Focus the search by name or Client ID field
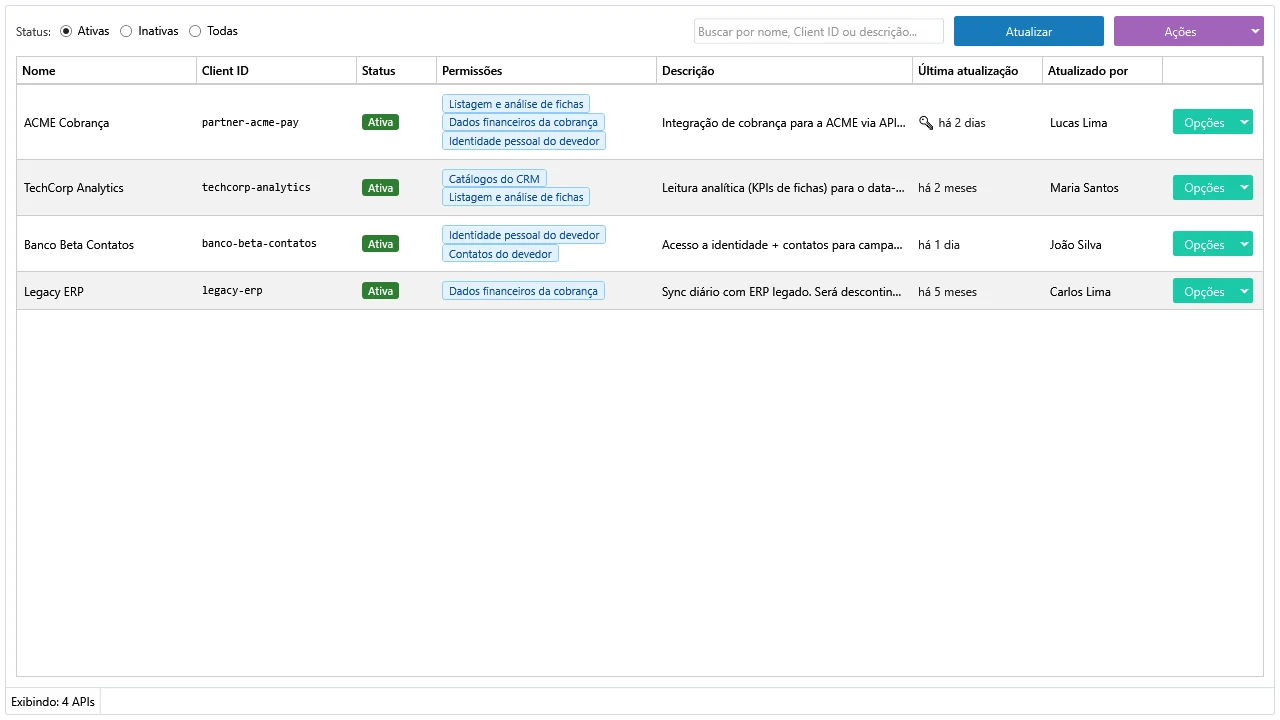 819,31
